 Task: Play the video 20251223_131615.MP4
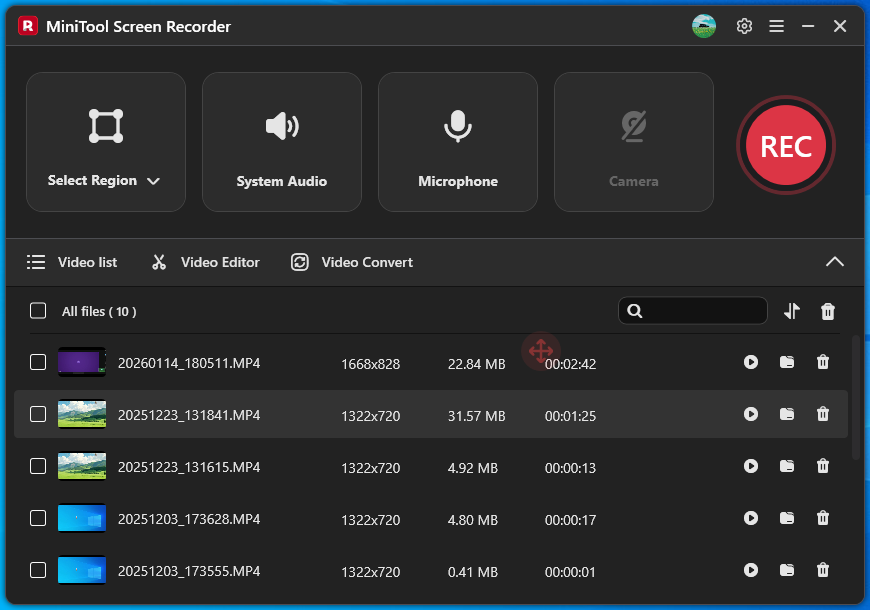point(751,466)
